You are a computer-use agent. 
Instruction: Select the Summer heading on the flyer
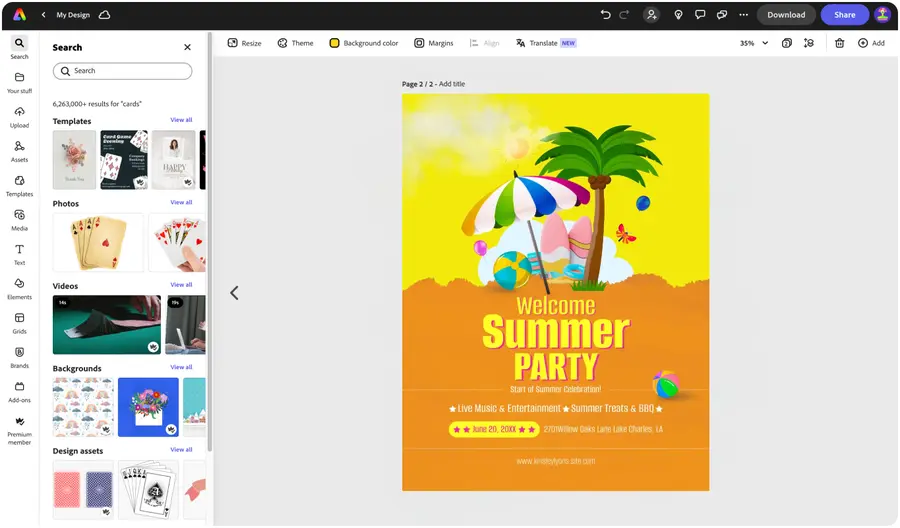pyautogui.click(x=556, y=332)
